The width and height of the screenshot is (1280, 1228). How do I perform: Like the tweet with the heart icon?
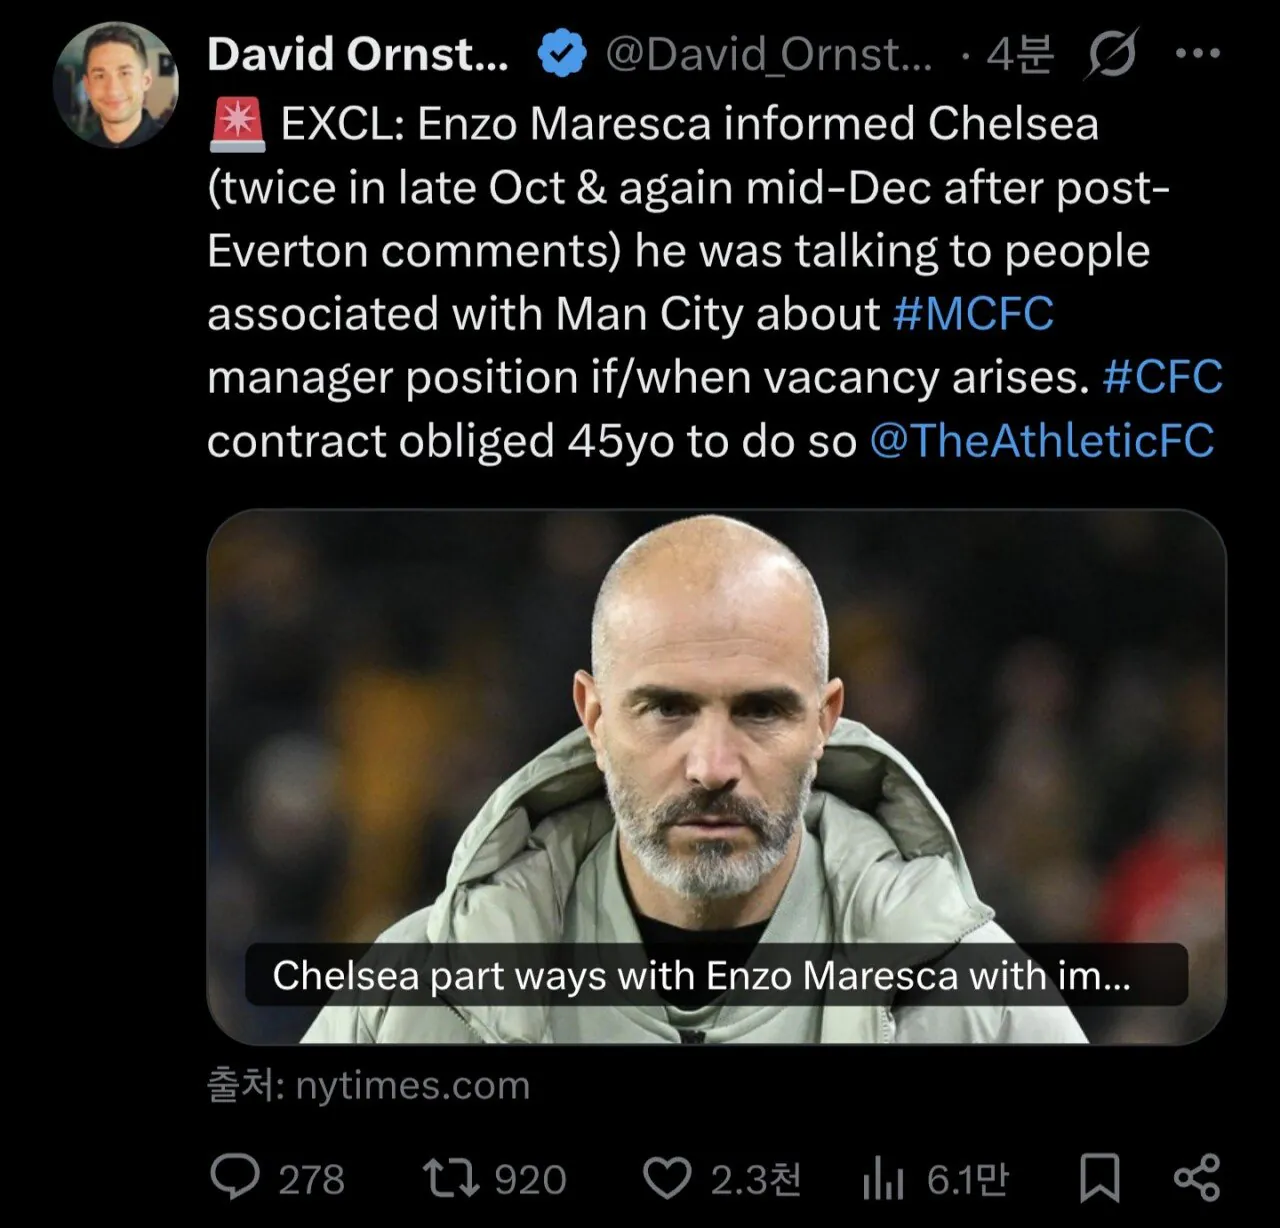tap(666, 1178)
